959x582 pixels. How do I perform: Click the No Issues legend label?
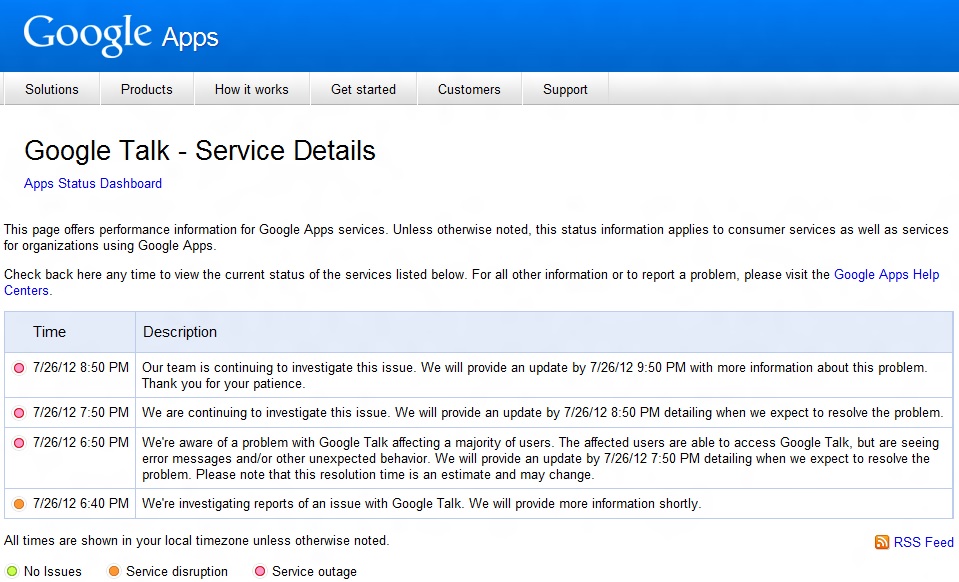[x=53, y=571]
